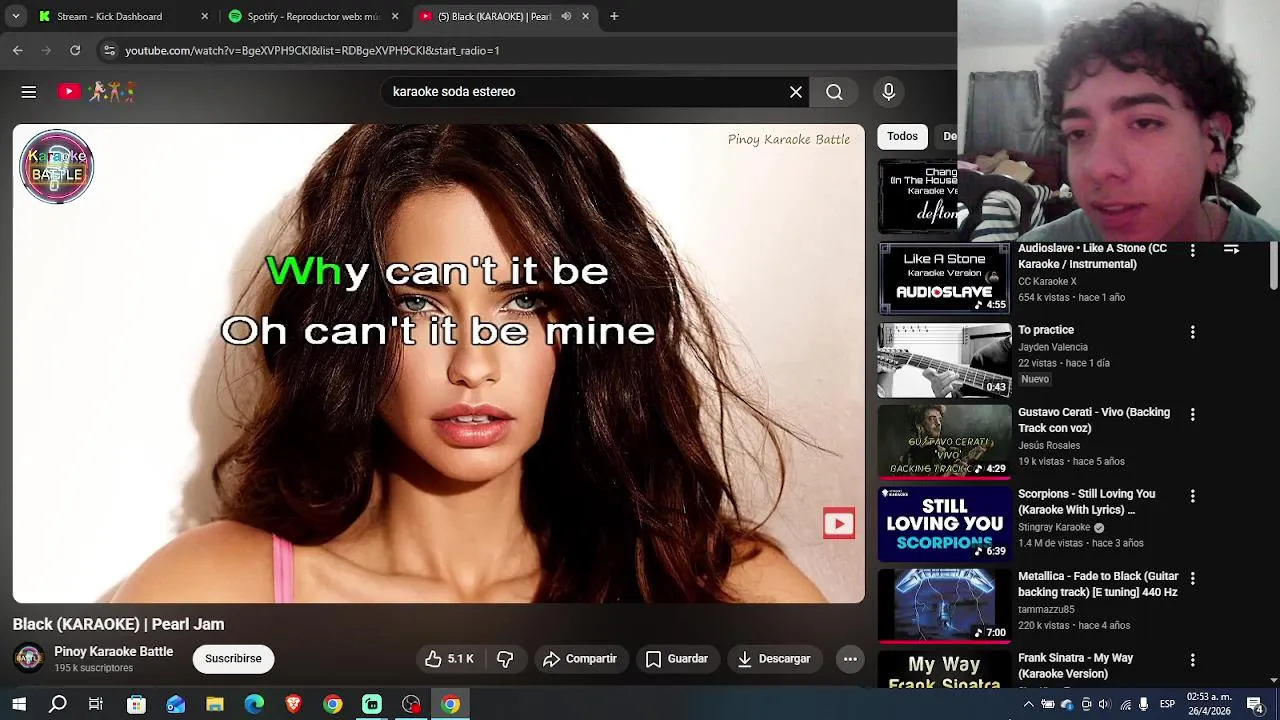Open options for Gustavo Cerati Vivo video
Screen dimensions: 1280x720
(1192, 414)
